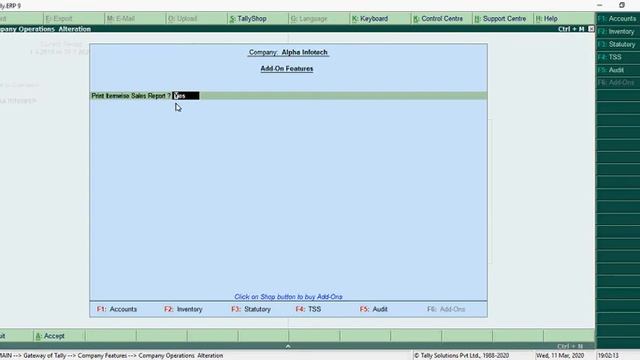
Task: Select F2 Inventory in right sidebar
Action: [x=618, y=31]
